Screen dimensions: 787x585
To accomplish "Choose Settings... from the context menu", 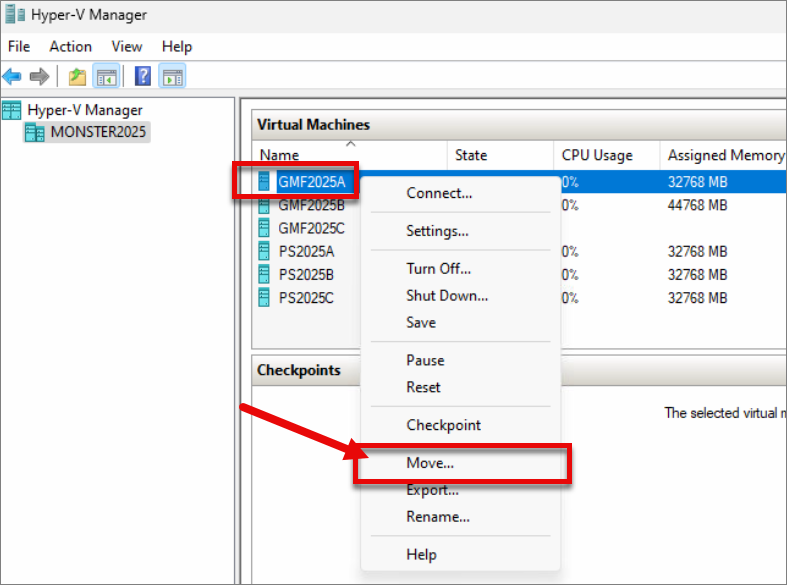I will pyautogui.click(x=460, y=231).
